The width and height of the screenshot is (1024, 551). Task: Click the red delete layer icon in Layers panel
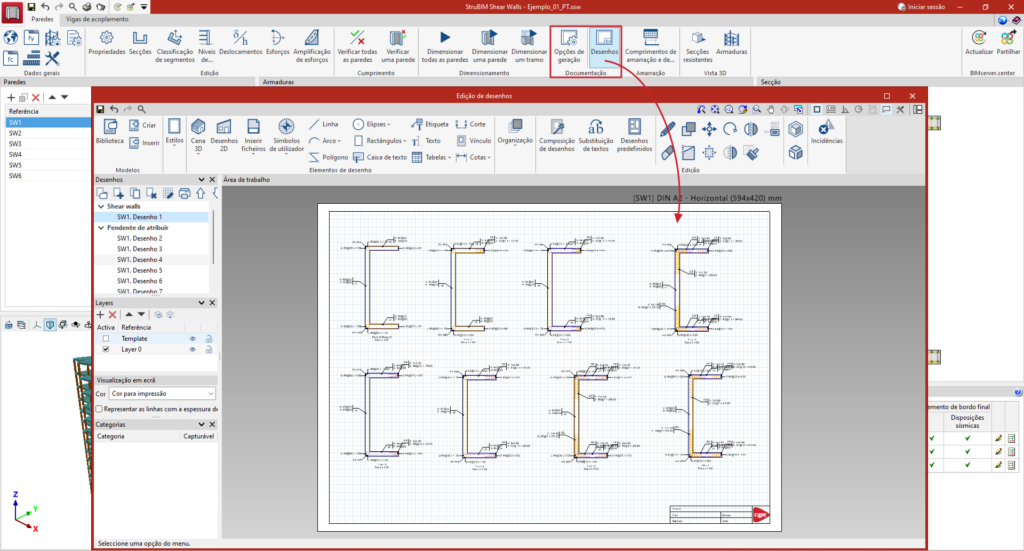[x=112, y=315]
